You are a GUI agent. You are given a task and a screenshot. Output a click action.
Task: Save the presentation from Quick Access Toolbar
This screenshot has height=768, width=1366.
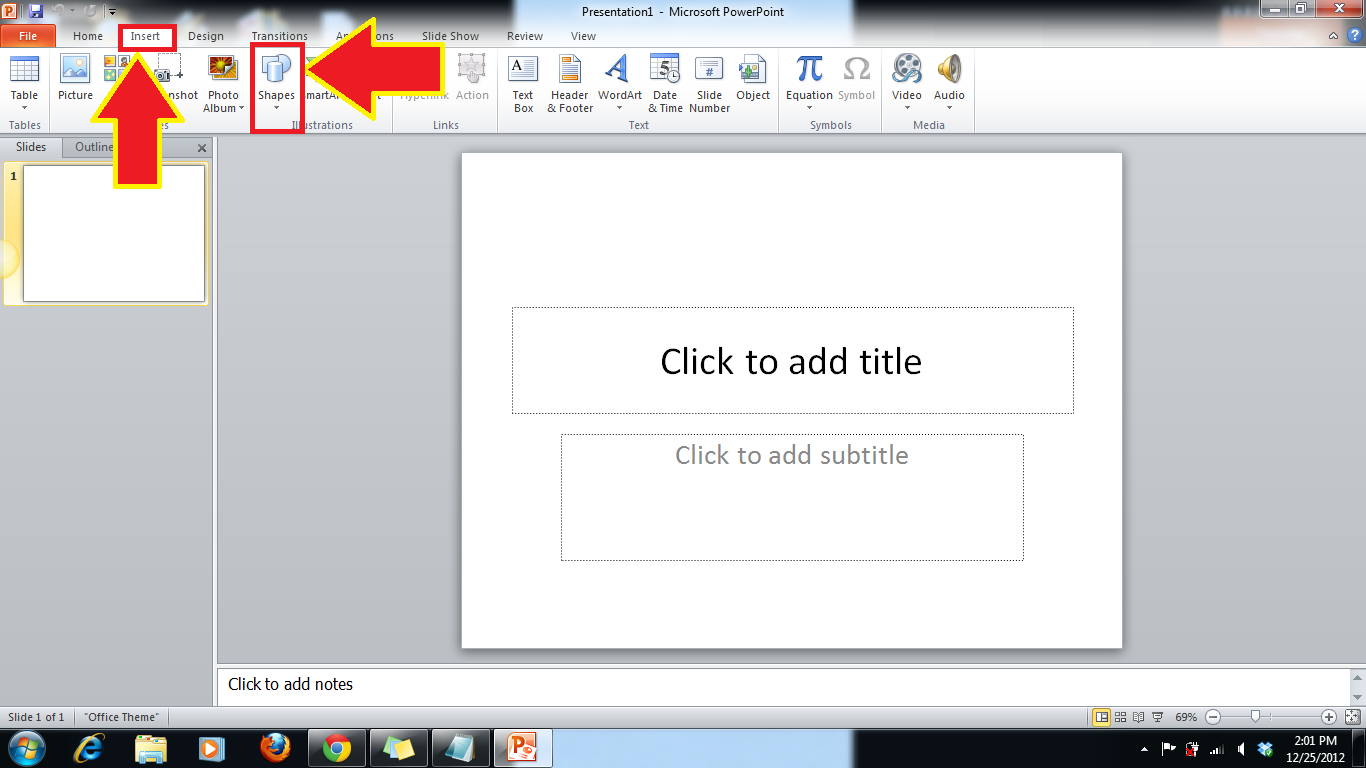36,11
